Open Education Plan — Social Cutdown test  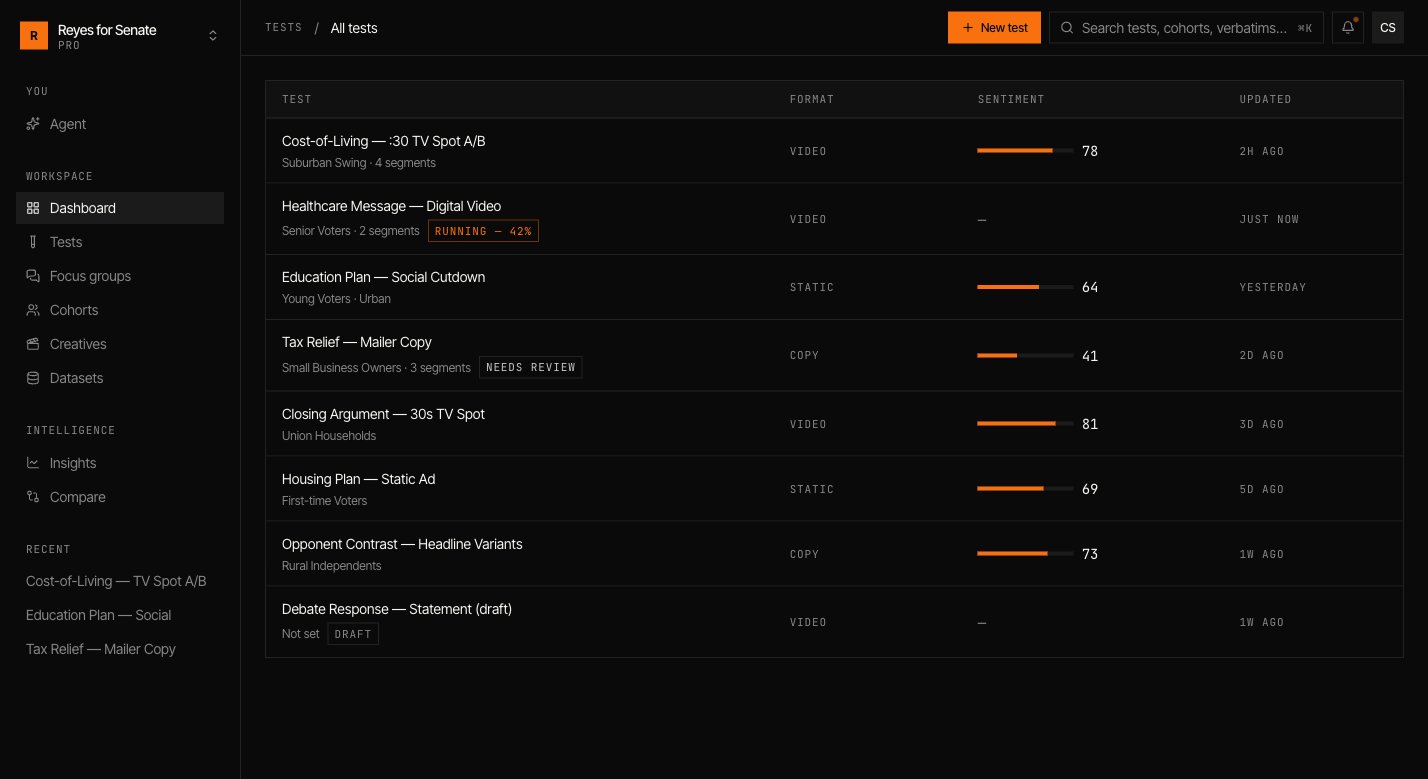point(383,277)
